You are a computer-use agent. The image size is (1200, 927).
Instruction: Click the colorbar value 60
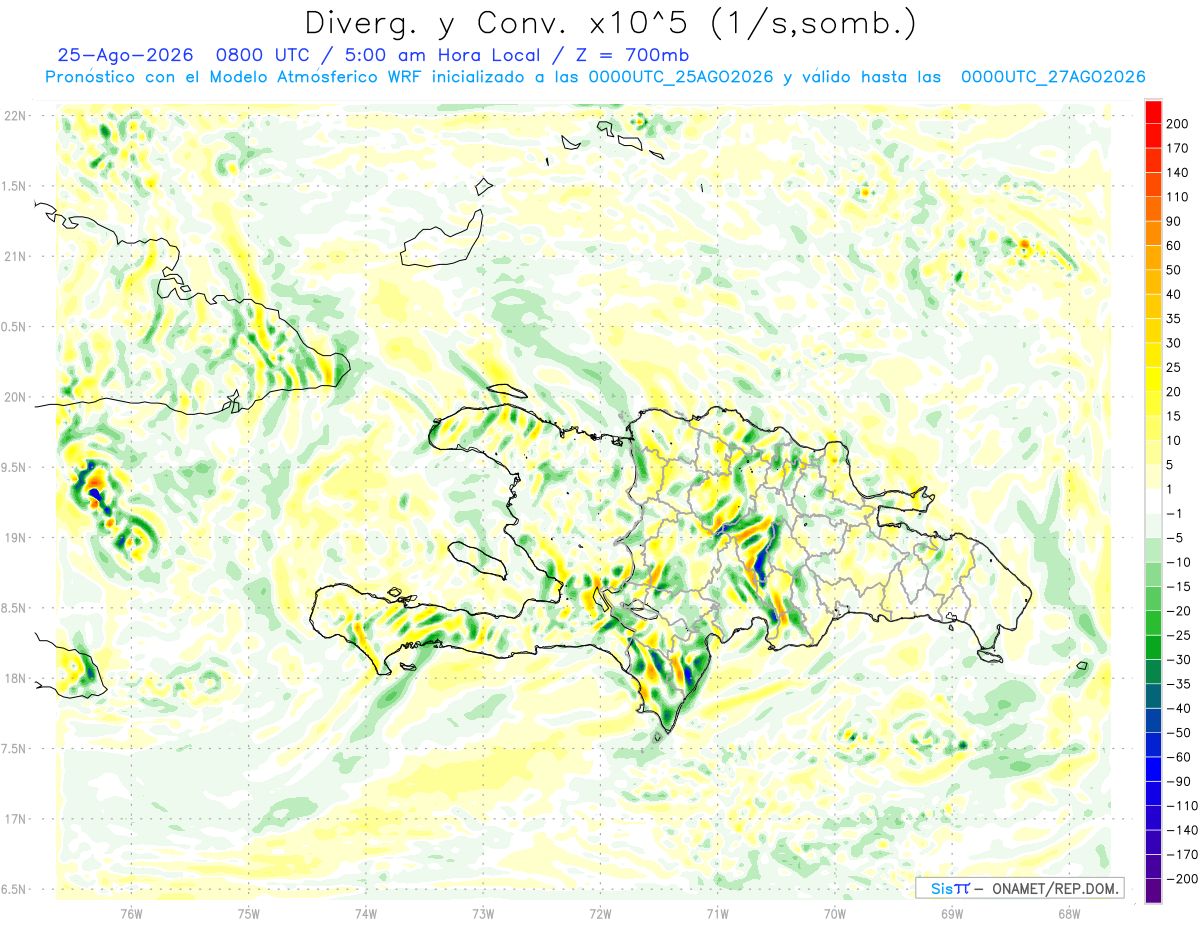[1174, 245]
